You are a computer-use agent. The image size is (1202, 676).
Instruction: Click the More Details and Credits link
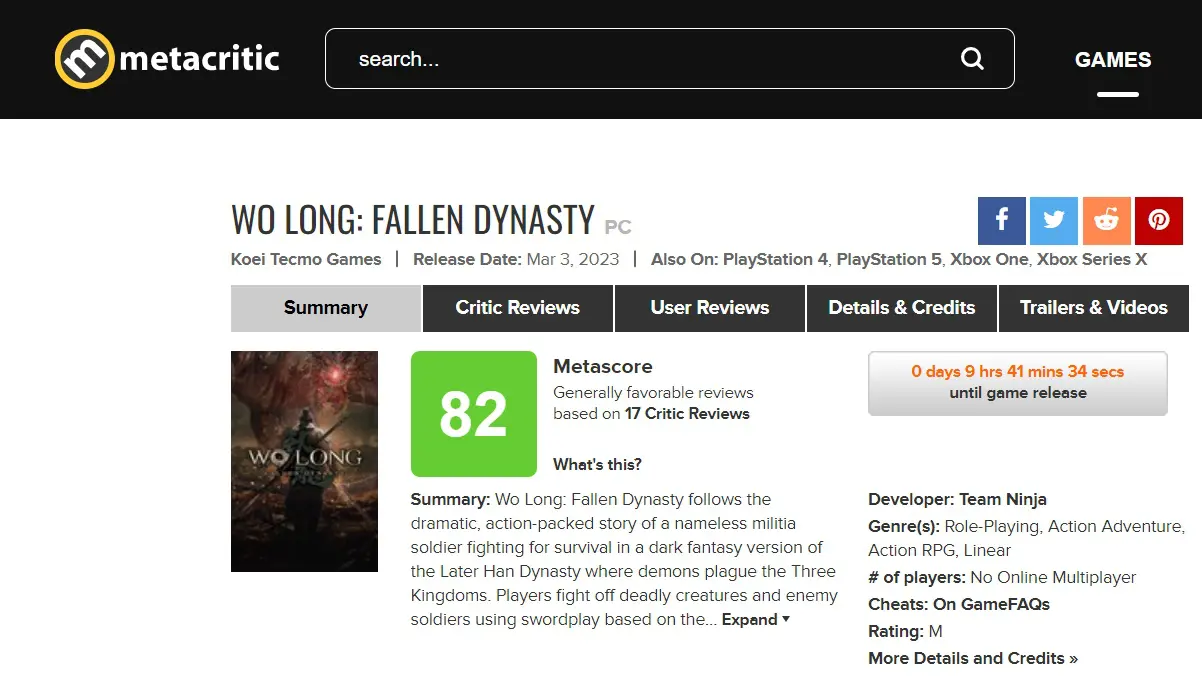973,658
